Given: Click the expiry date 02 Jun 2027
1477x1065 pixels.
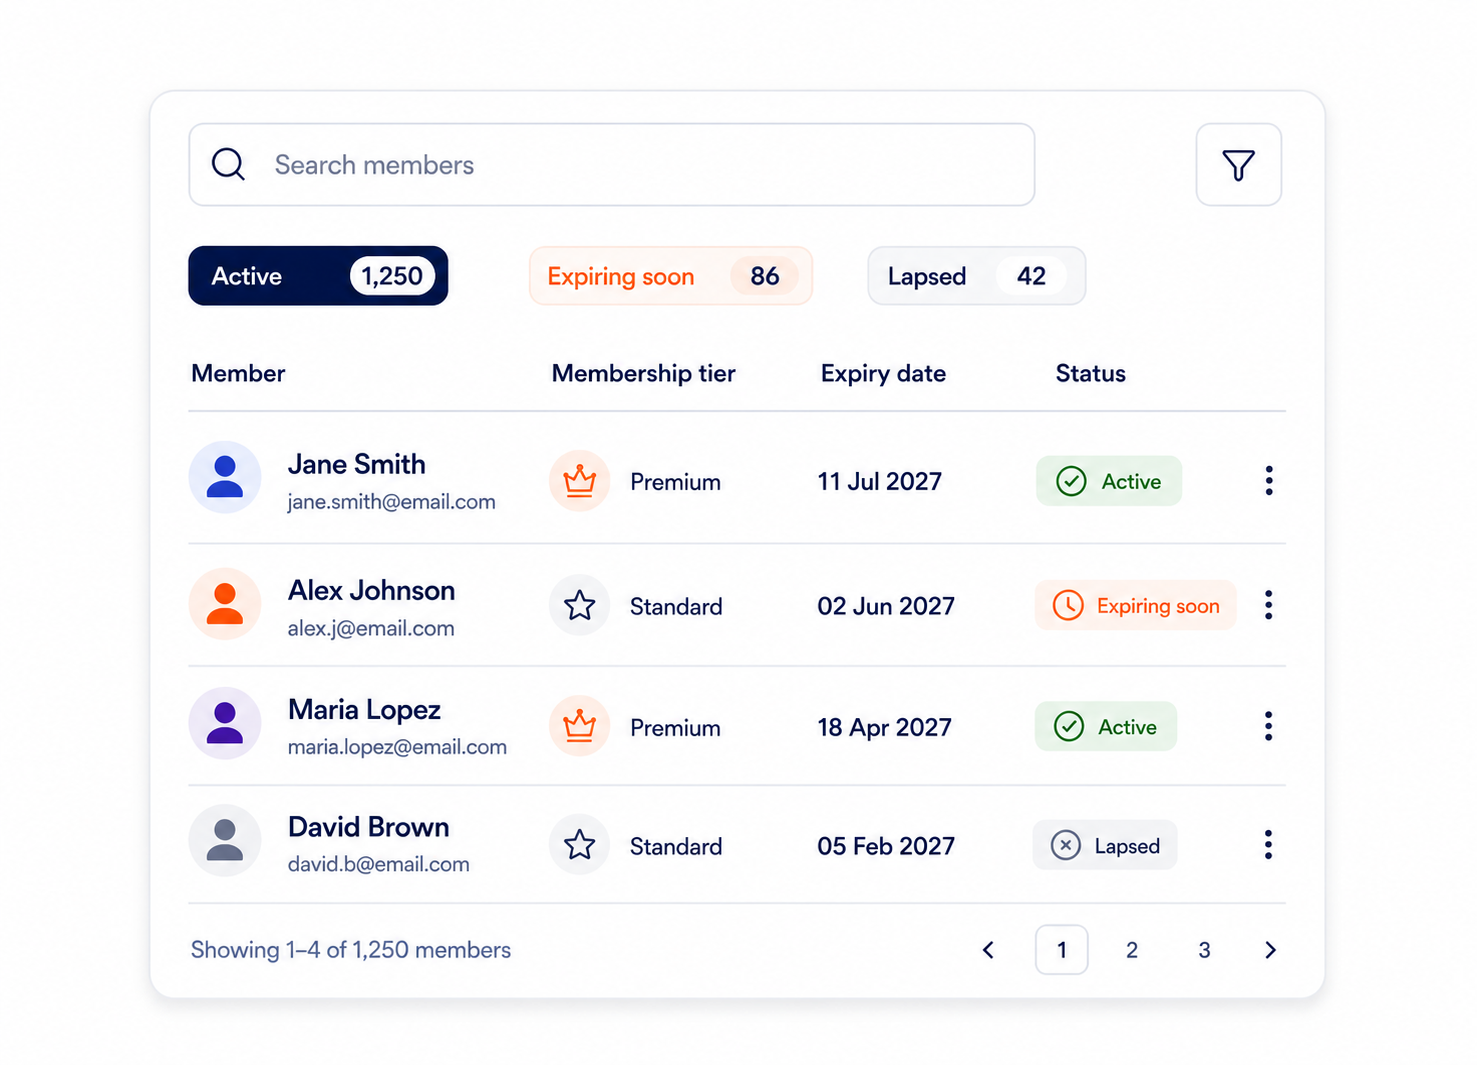Looking at the screenshot, I should [886, 606].
